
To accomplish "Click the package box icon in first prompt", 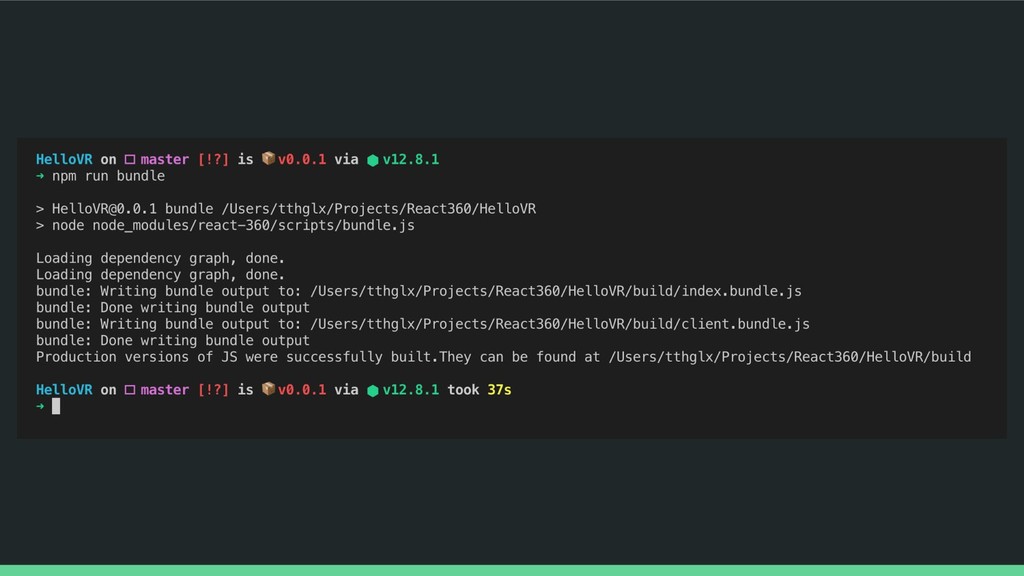I will (268, 159).
